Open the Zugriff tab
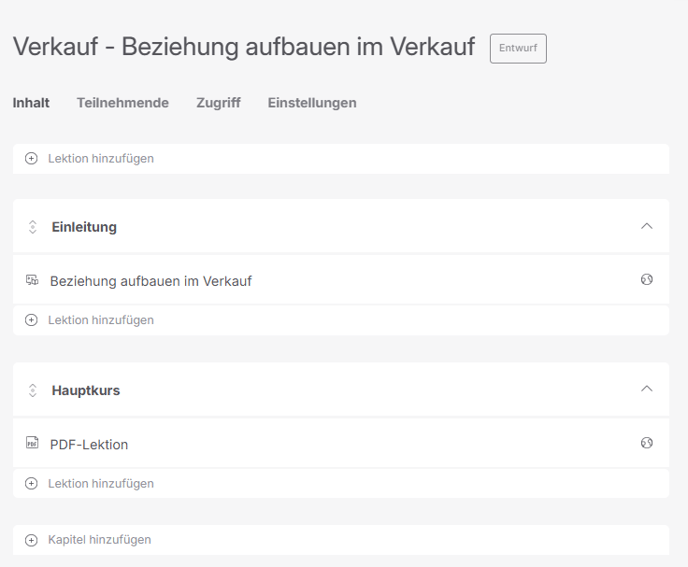The width and height of the screenshot is (688, 567). (218, 103)
